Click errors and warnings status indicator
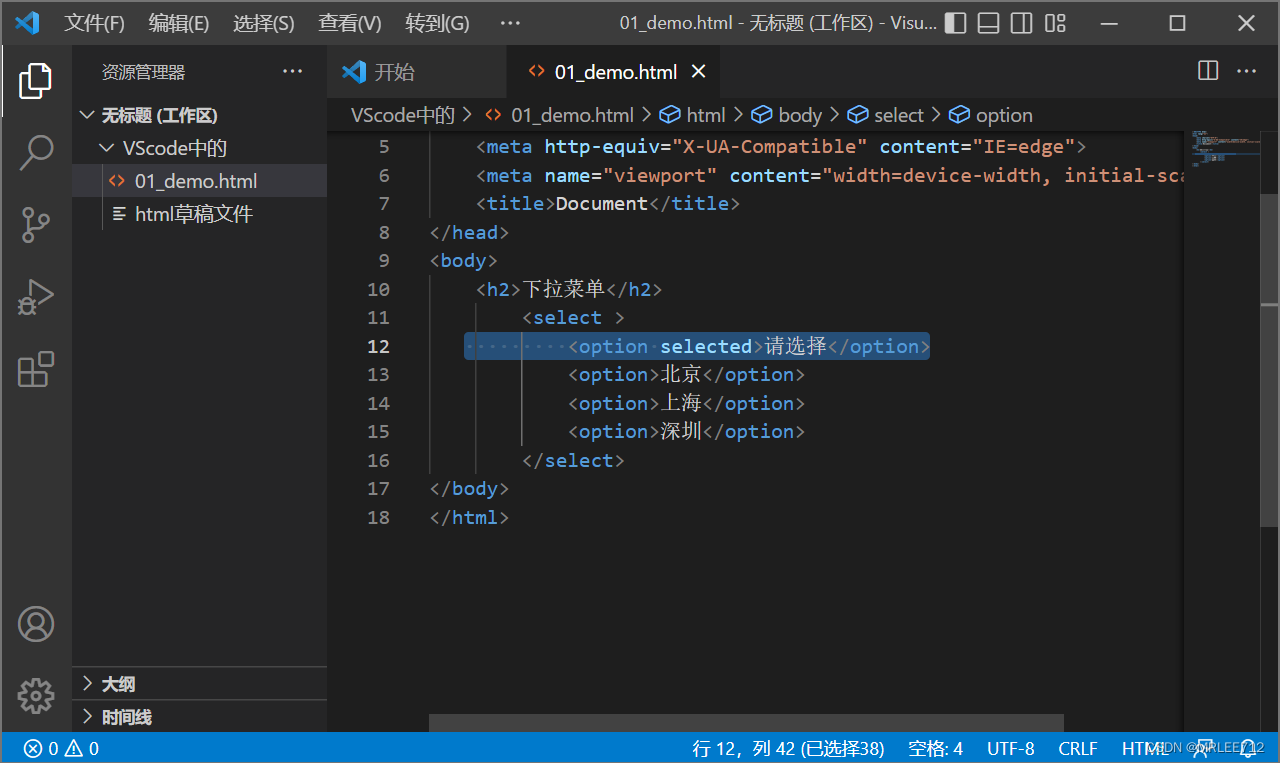This screenshot has height=763, width=1280. [x=62, y=748]
